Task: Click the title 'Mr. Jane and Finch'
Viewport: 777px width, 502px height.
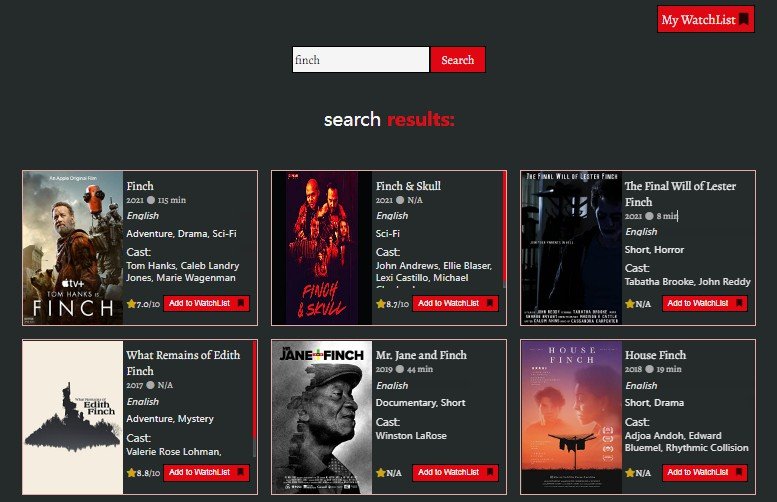Action: 421,355
